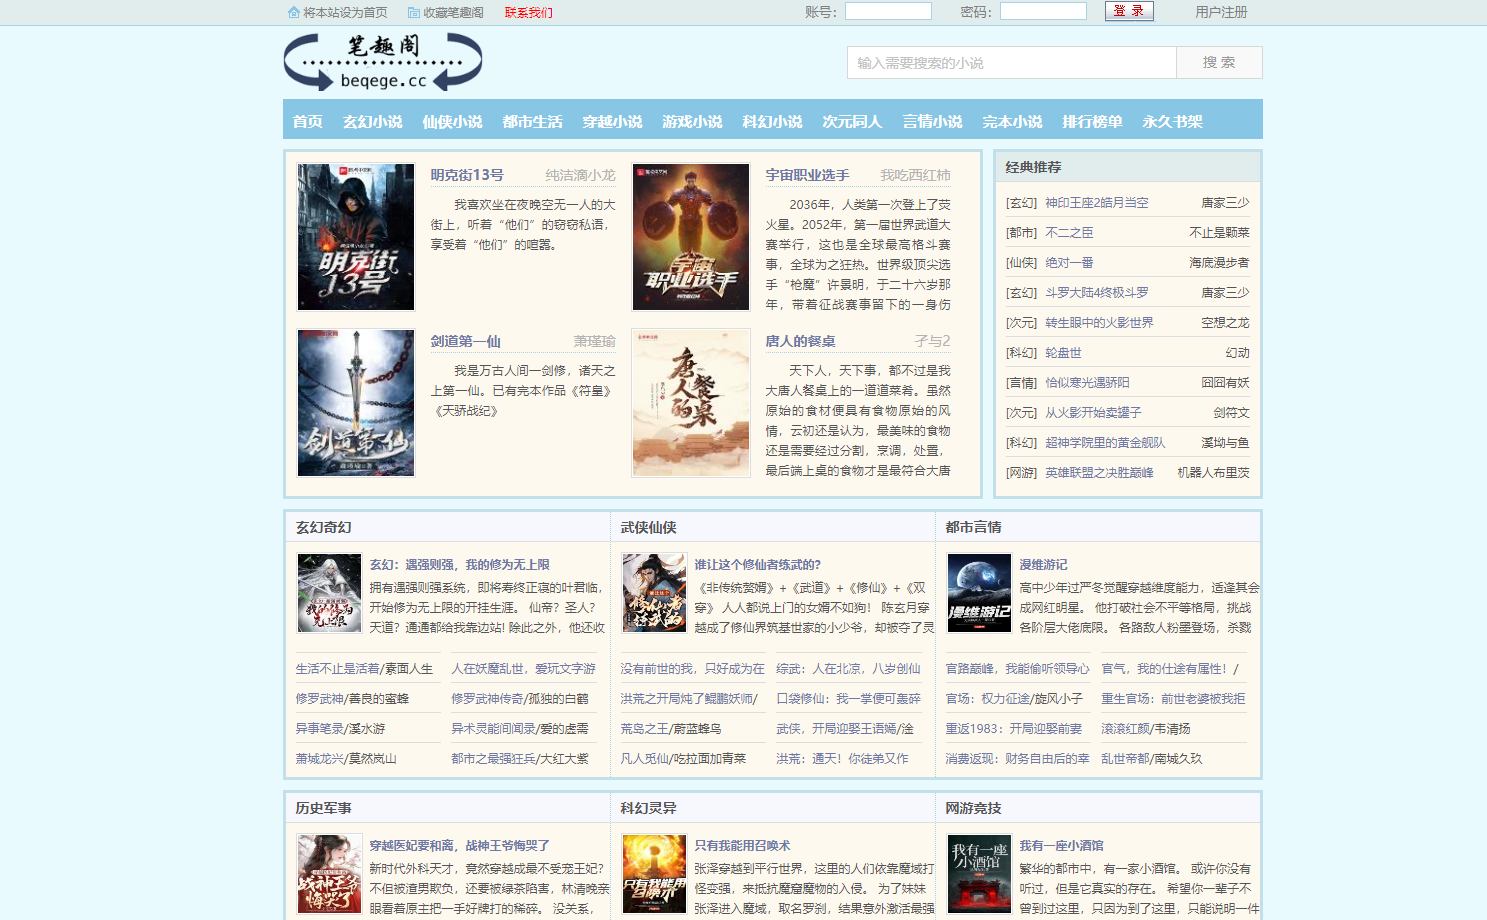
Task: Click the 笔趣阁 beqege.cc site logo
Action: point(383,62)
